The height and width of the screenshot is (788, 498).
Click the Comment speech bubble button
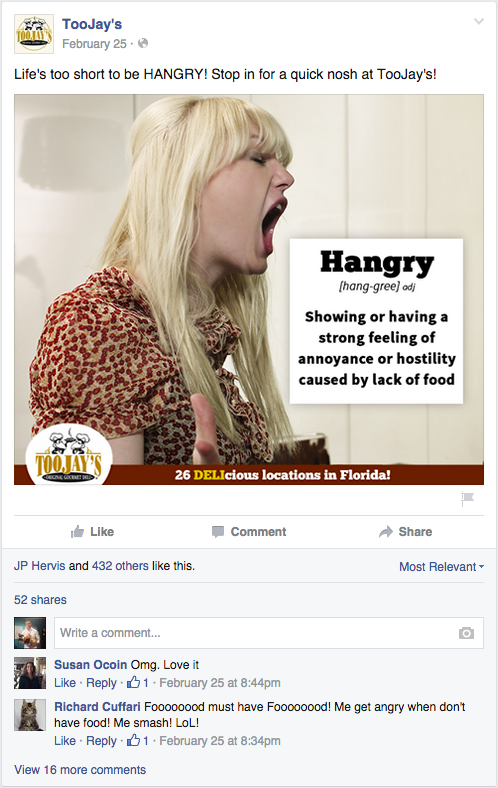[x=249, y=532]
